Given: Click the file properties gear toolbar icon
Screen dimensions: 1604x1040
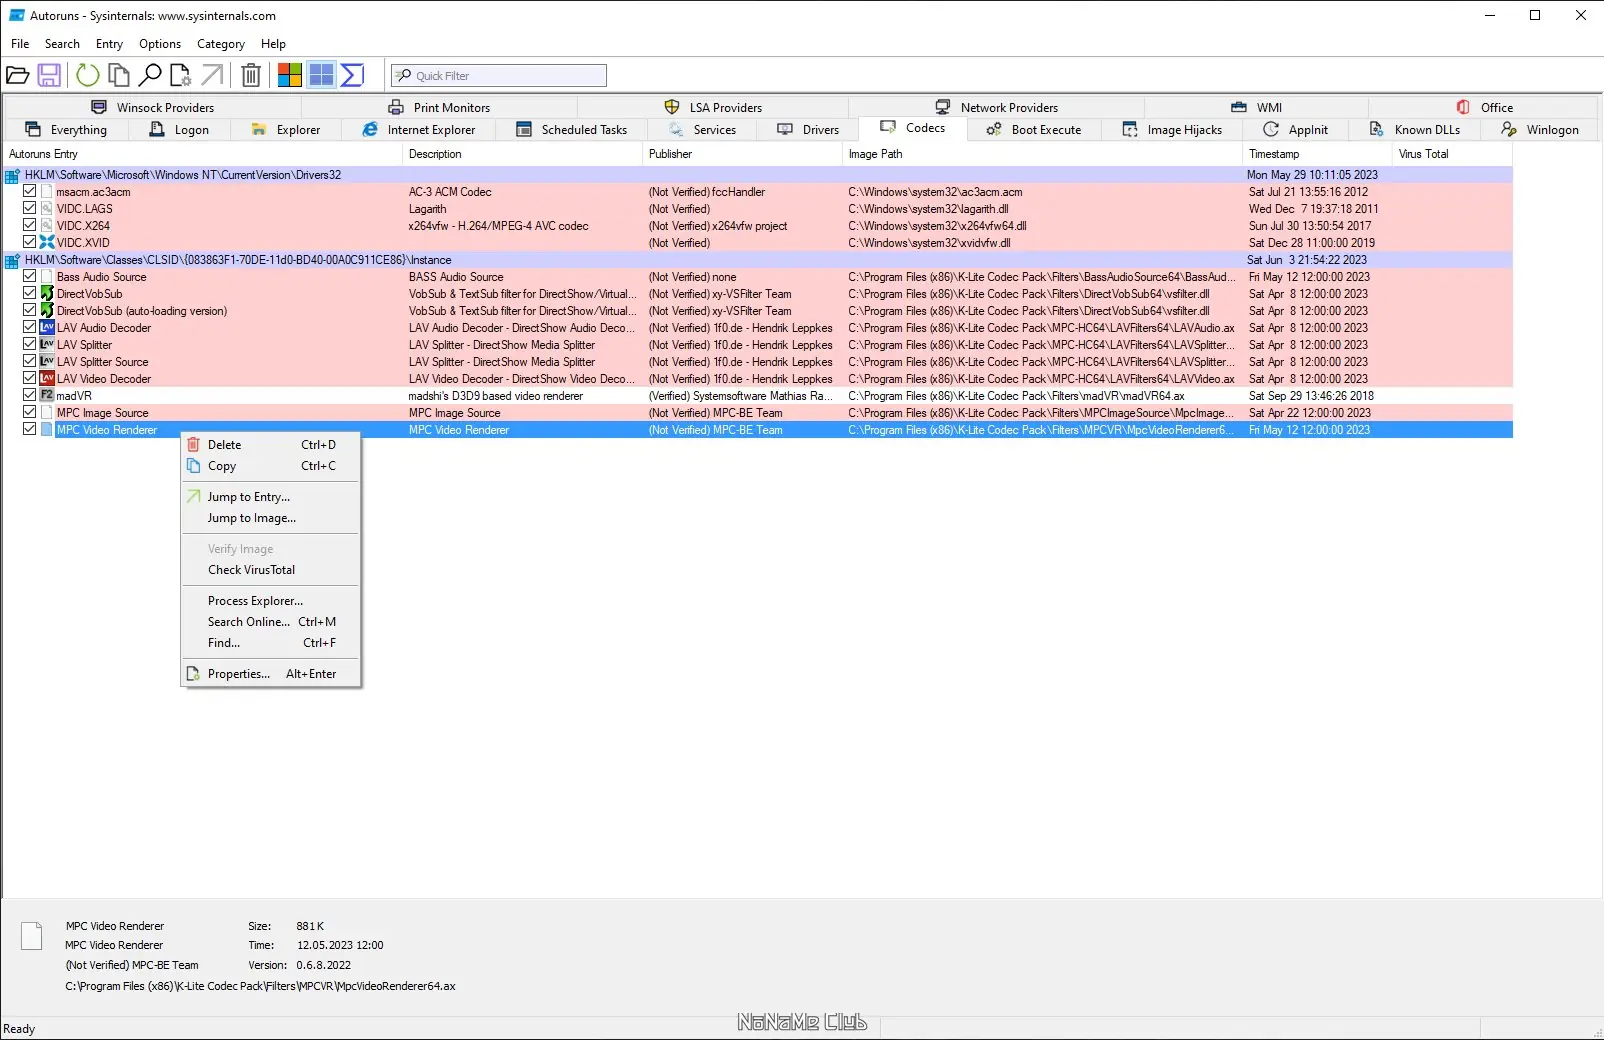Looking at the screenshot, I should 181,75.
